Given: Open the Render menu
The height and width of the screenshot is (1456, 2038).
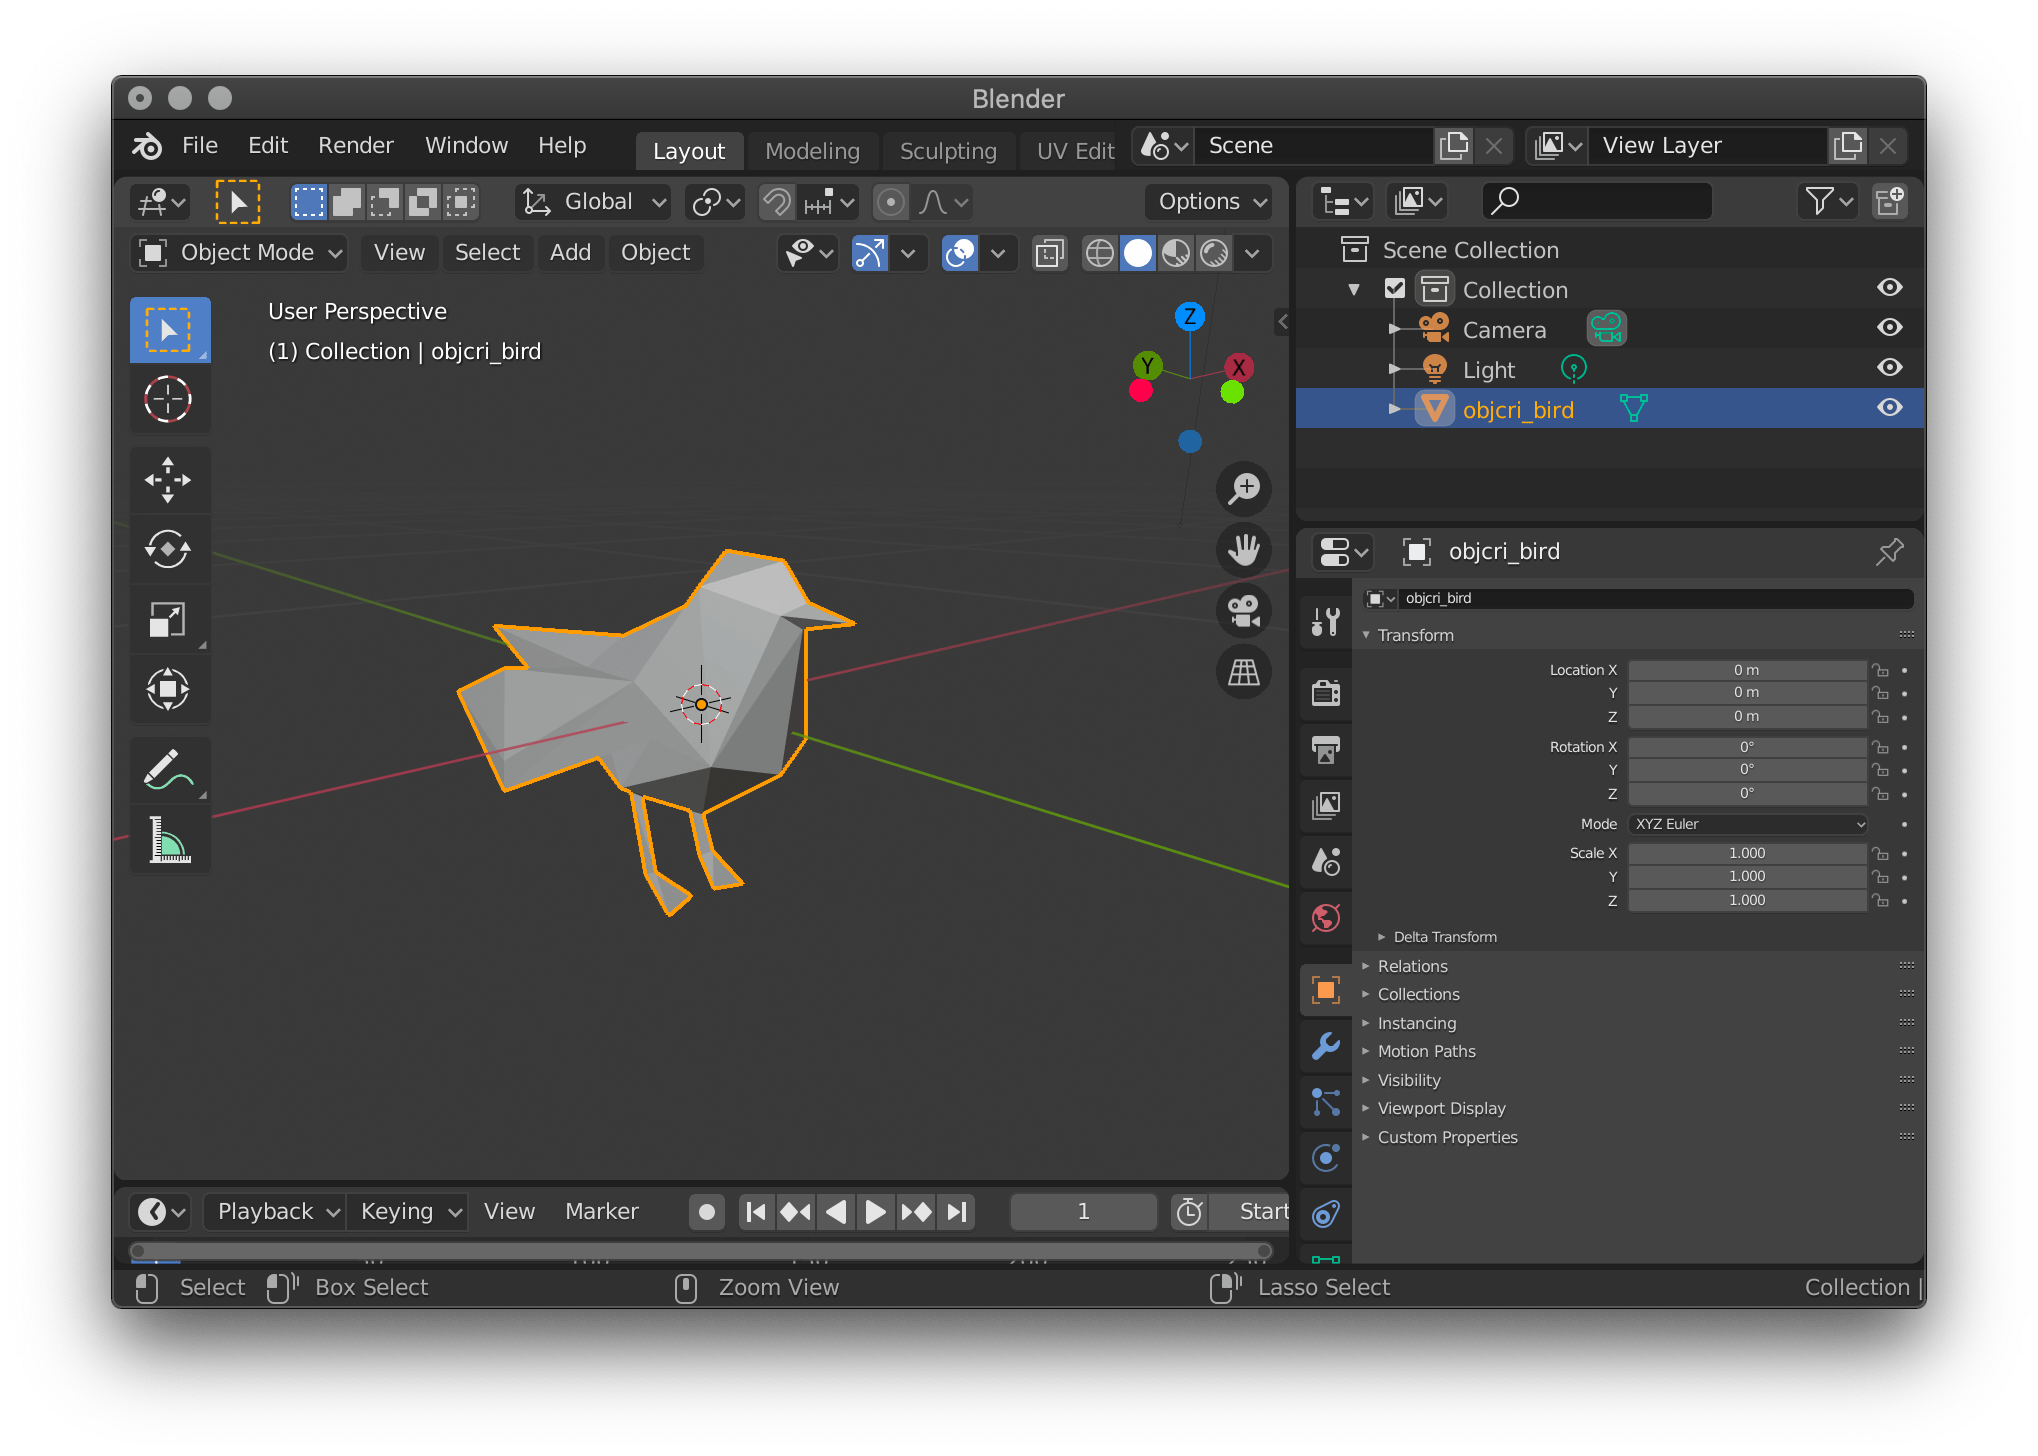Looking at the screenshot, I should coord(356,145).
